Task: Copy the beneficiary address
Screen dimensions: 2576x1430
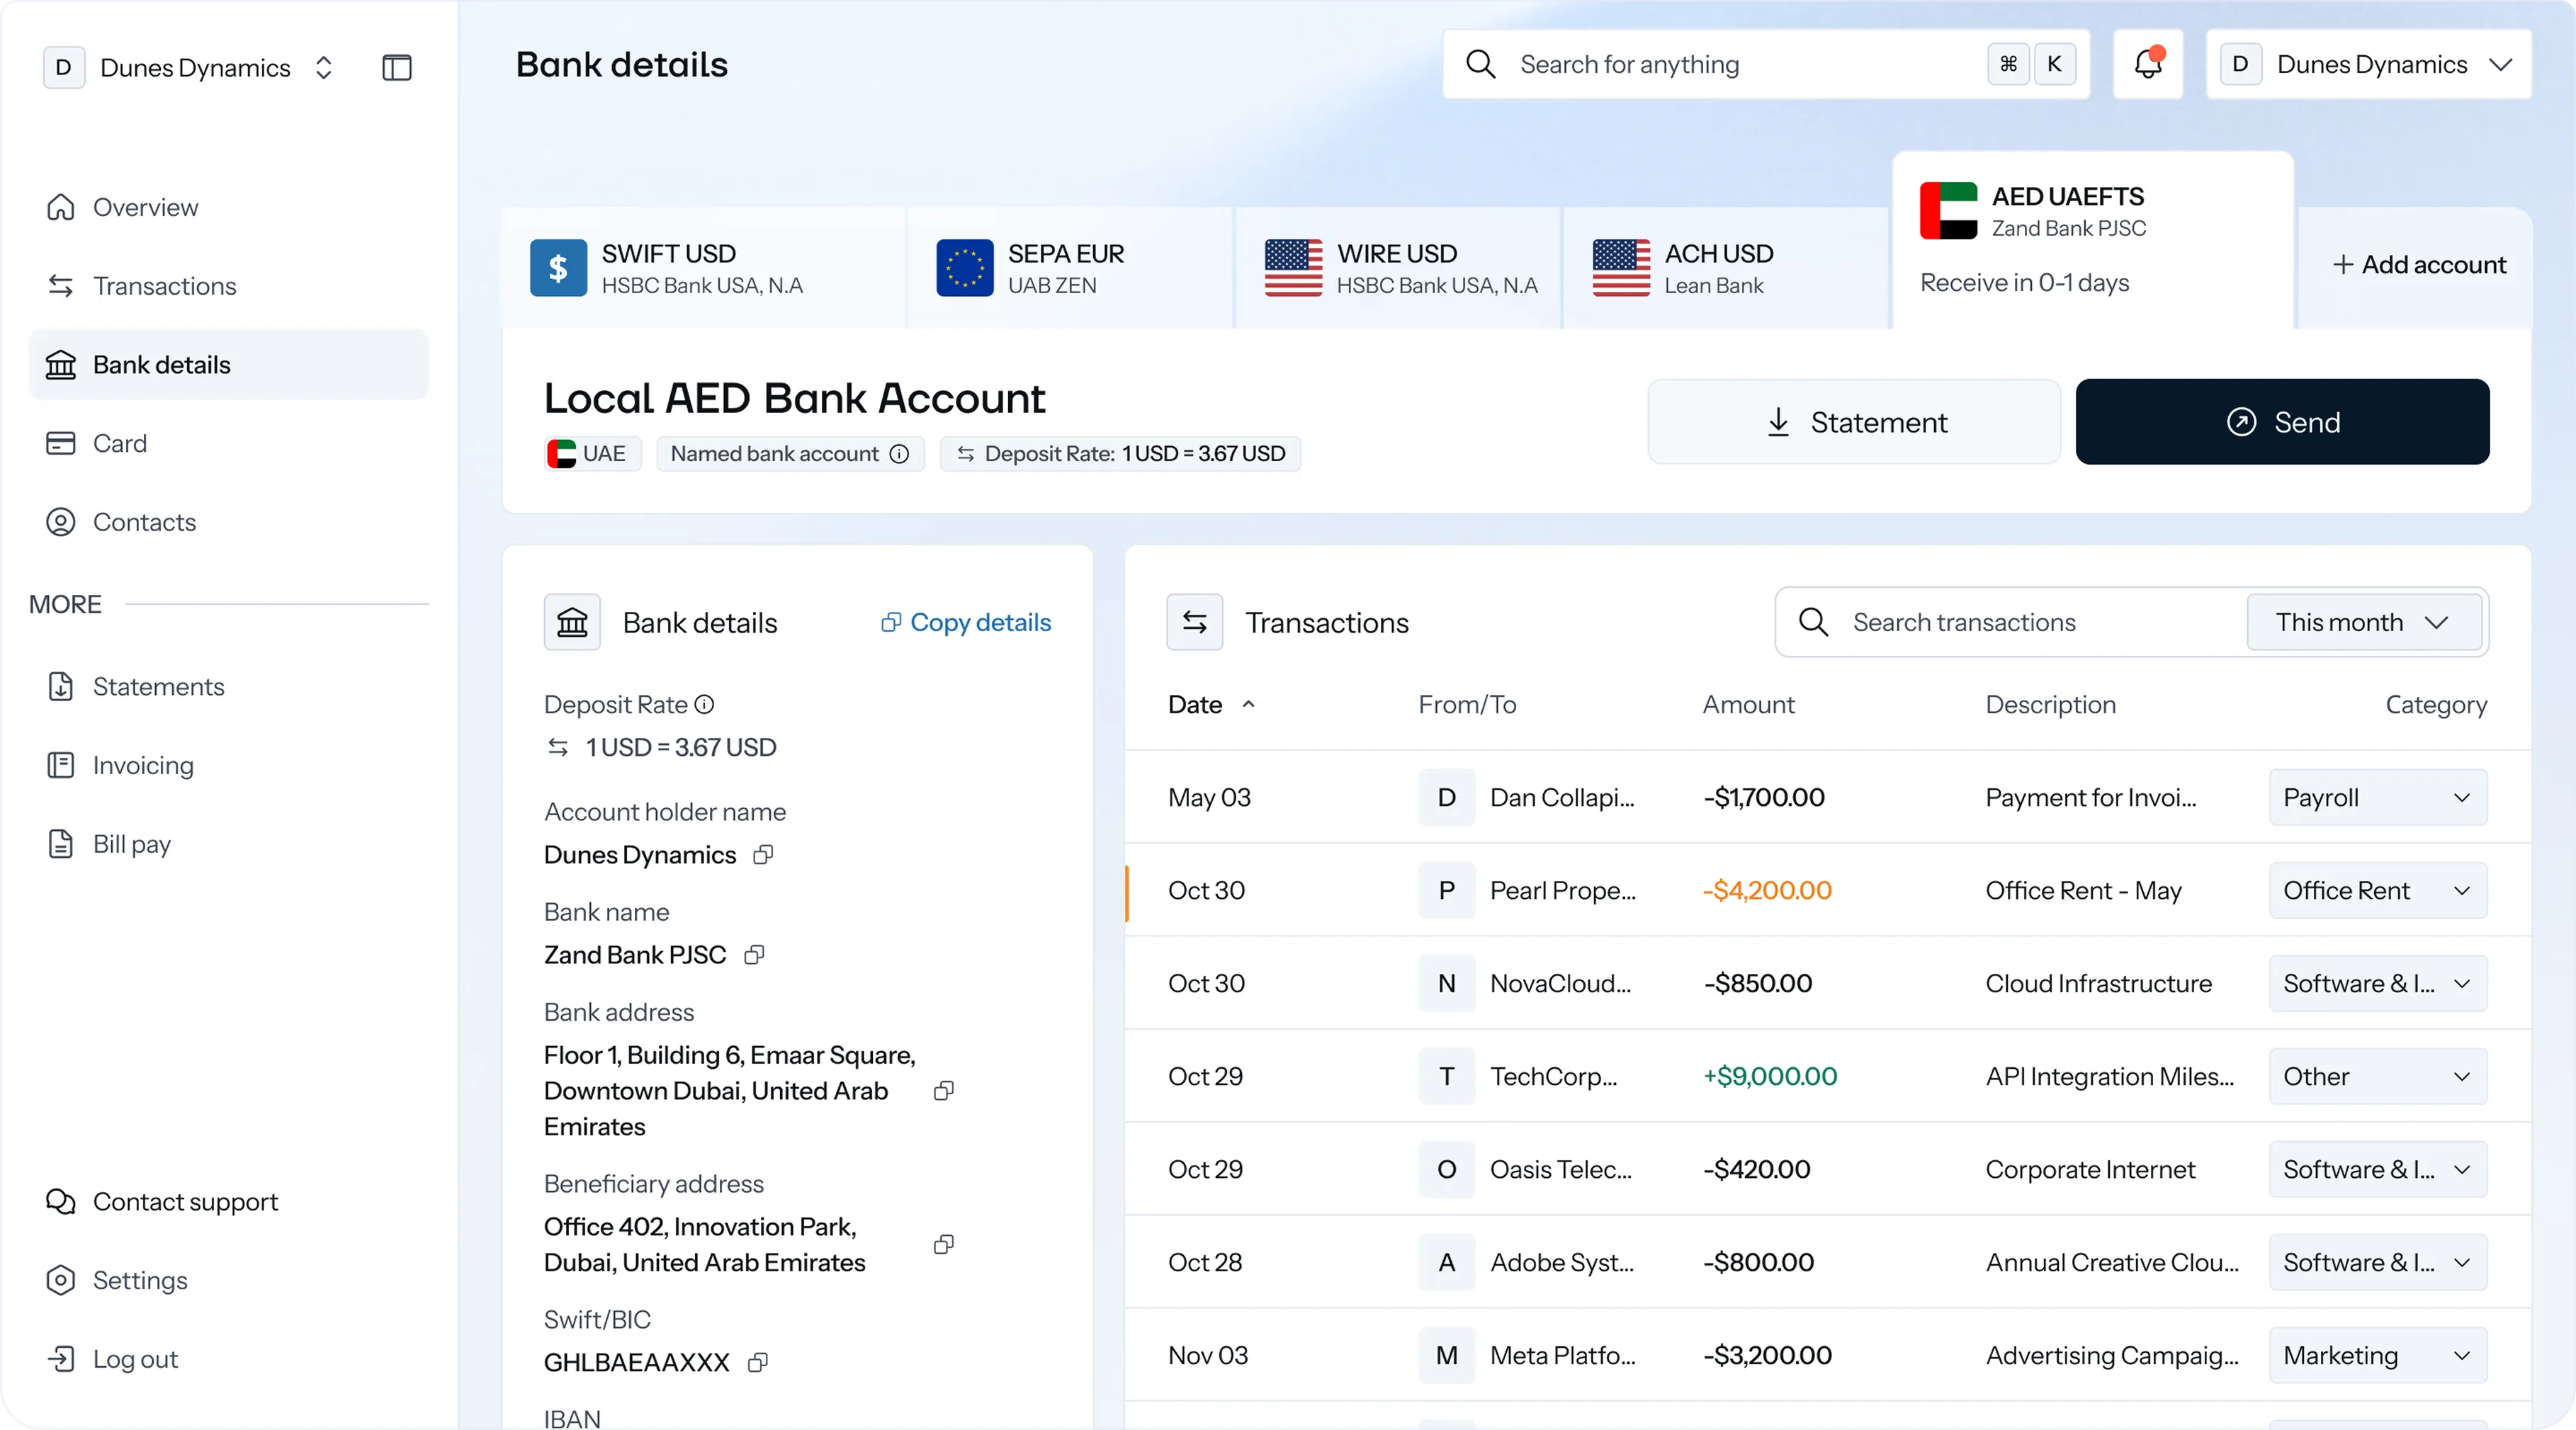Action: 943,1244
